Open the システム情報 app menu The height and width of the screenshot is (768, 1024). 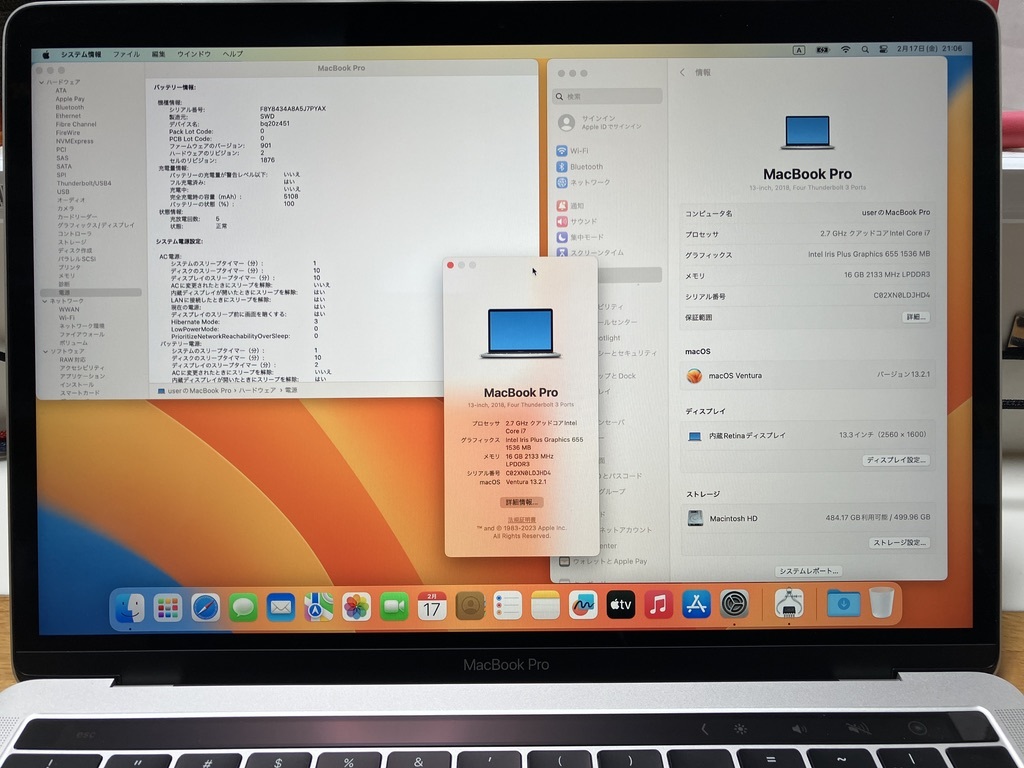tap(81, 54)
